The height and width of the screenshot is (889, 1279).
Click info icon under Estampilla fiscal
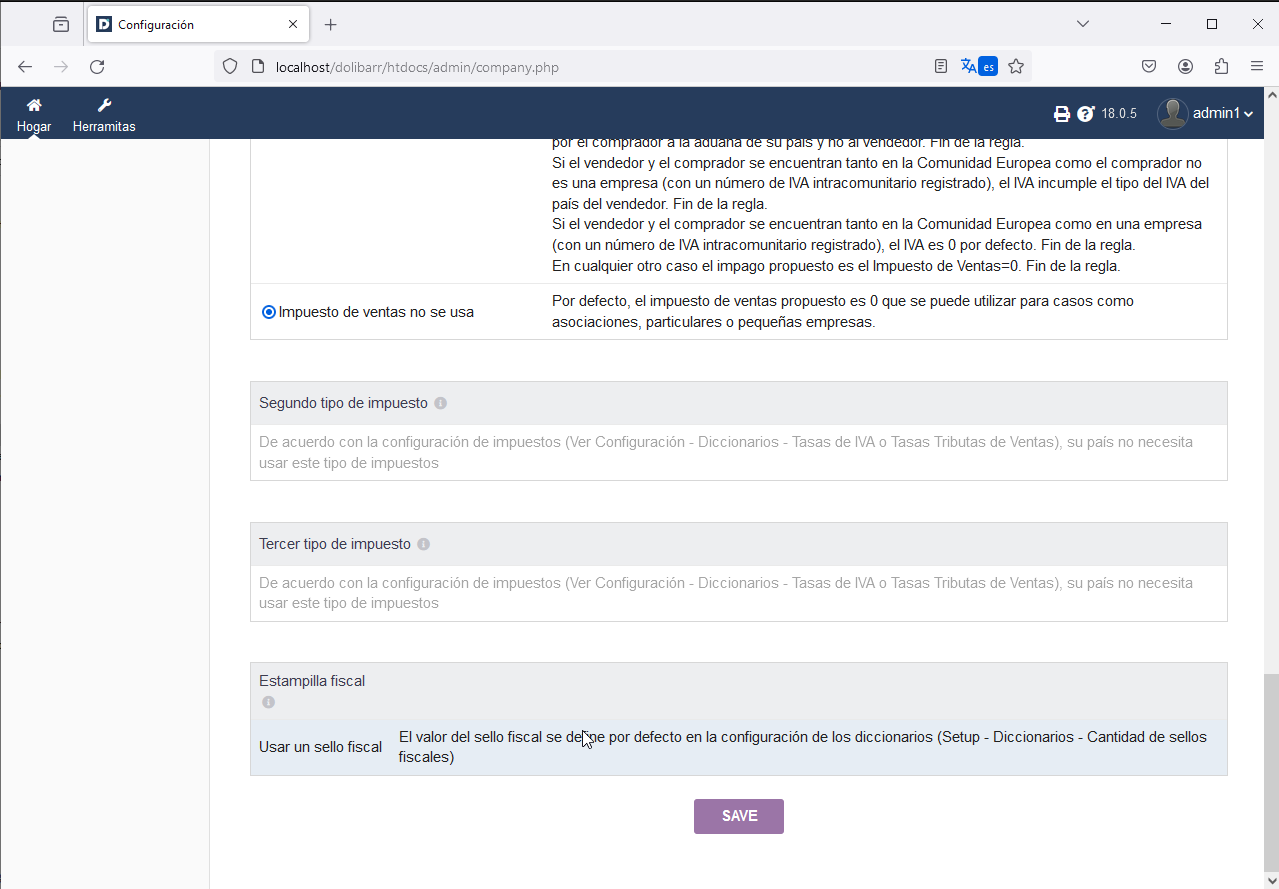click(268, 703)
